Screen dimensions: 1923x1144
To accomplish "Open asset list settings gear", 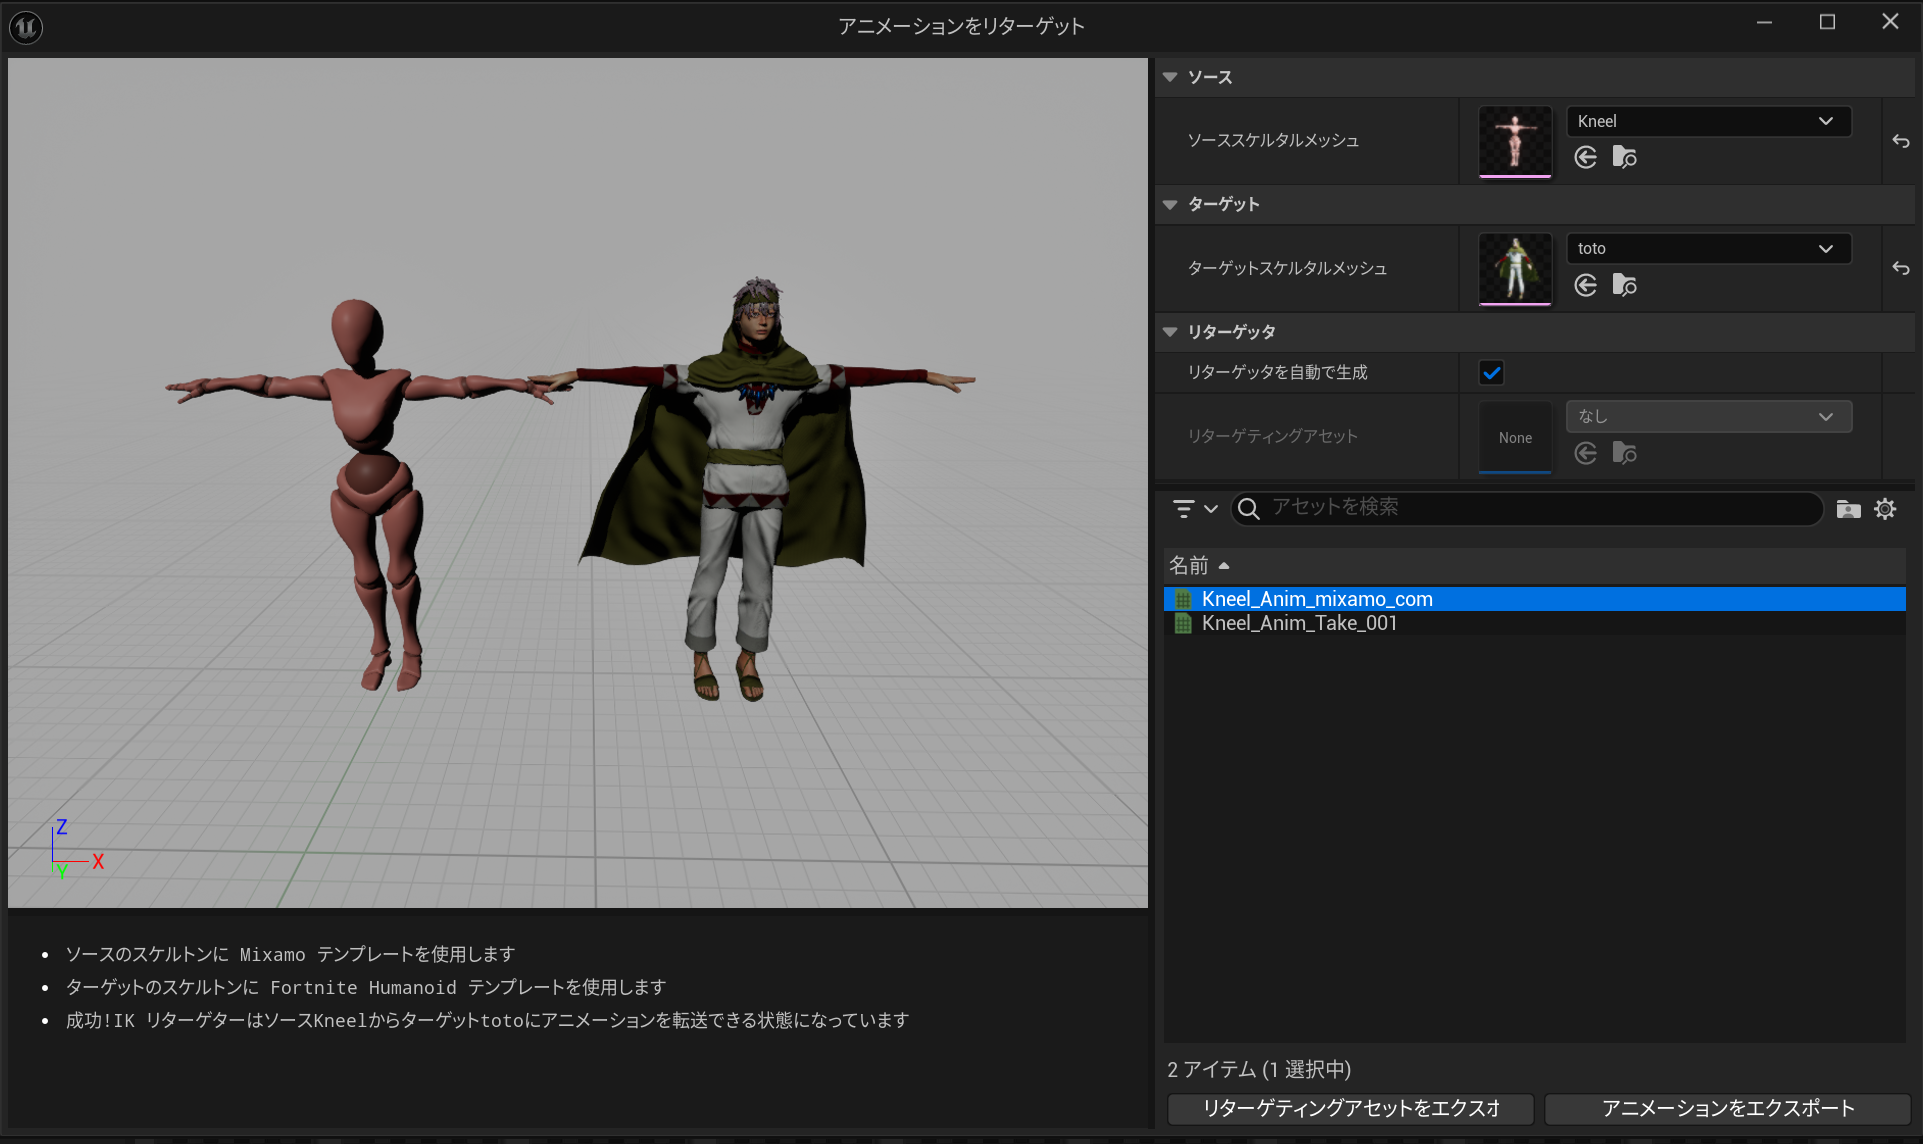I will pyautogui.click(x=1885, y=509).
